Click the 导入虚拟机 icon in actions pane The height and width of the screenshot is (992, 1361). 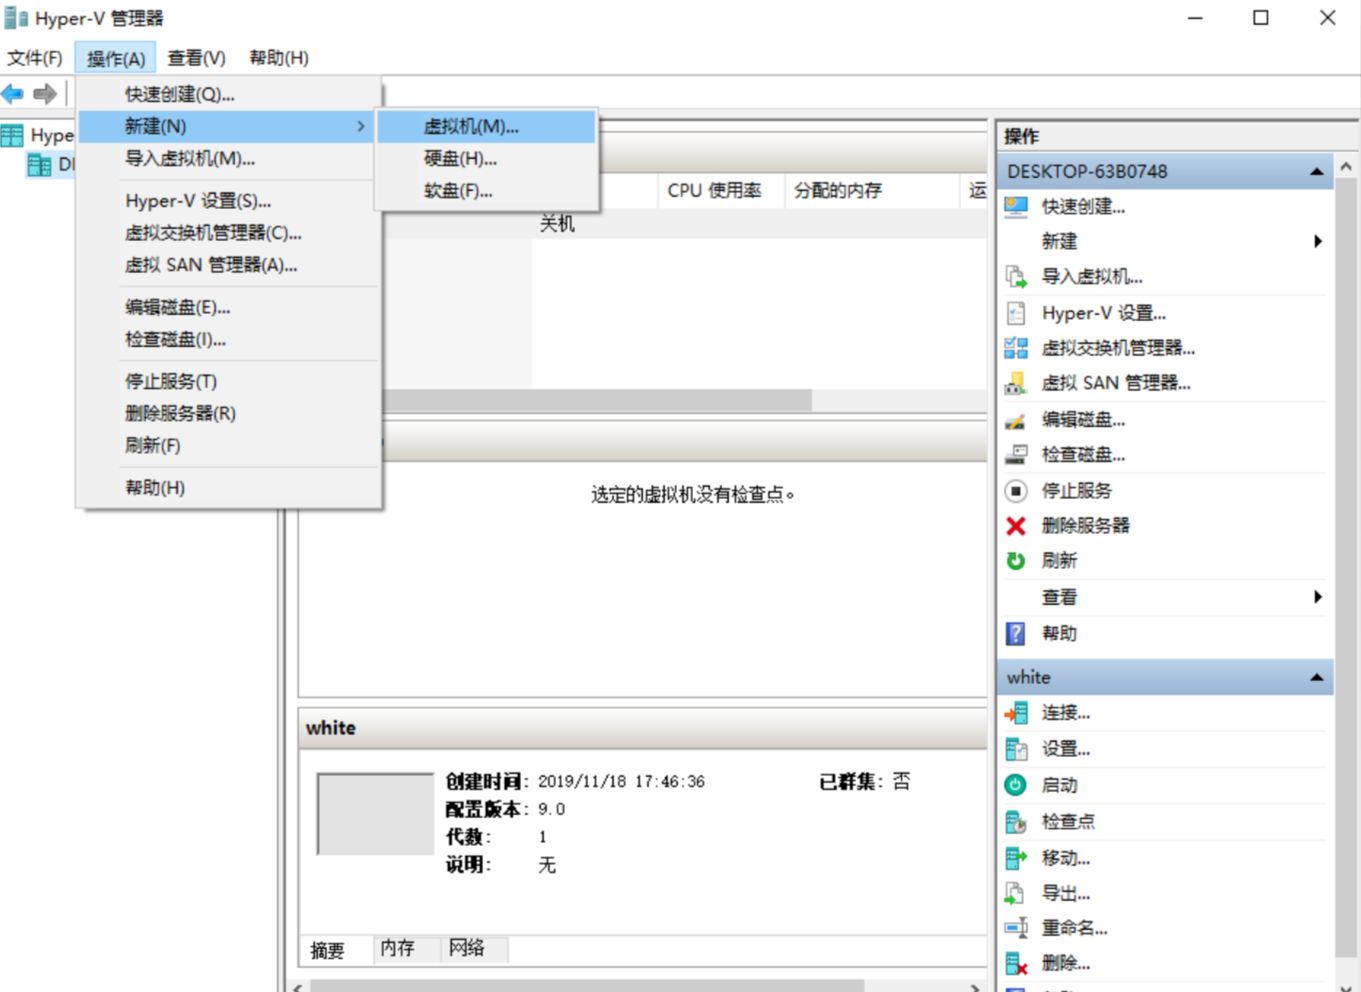(x=1016, y=277)
